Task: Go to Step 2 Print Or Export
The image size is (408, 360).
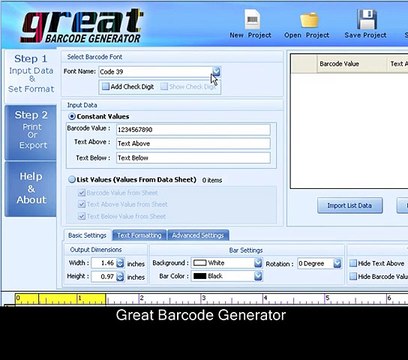Action: tap(31, 132)
